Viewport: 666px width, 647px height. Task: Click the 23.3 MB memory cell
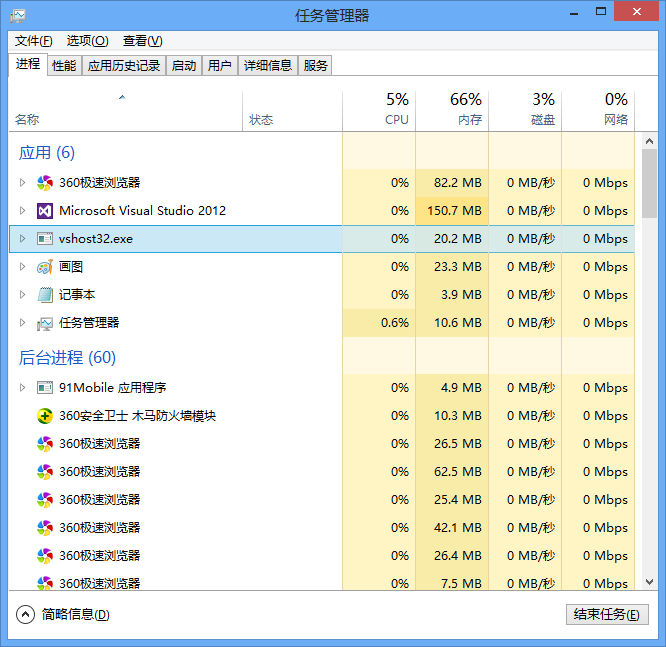(x=452, y=267)
